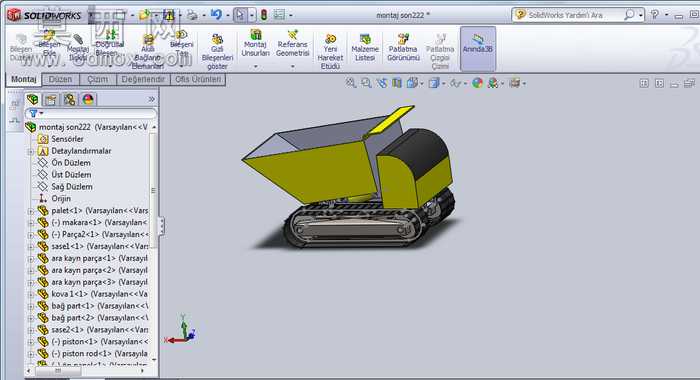Open the Edit Appearance color ball
Image resolution: width=700 pixels, height=380 pixels.
(x=477, y=83)
